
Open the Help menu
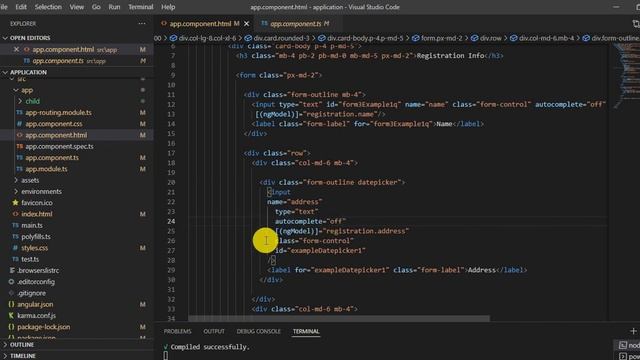(x=168, y=7)
